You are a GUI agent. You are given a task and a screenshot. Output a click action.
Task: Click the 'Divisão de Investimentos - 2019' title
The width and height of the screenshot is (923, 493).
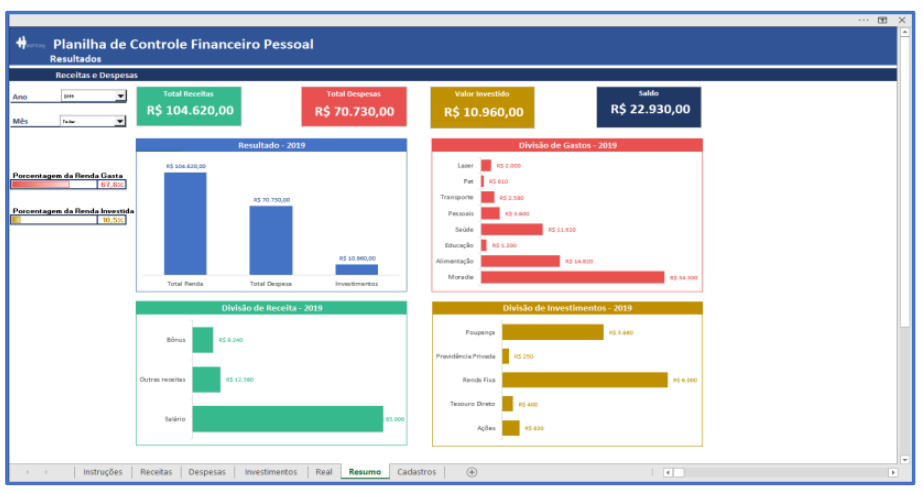[x=567, y=308]
